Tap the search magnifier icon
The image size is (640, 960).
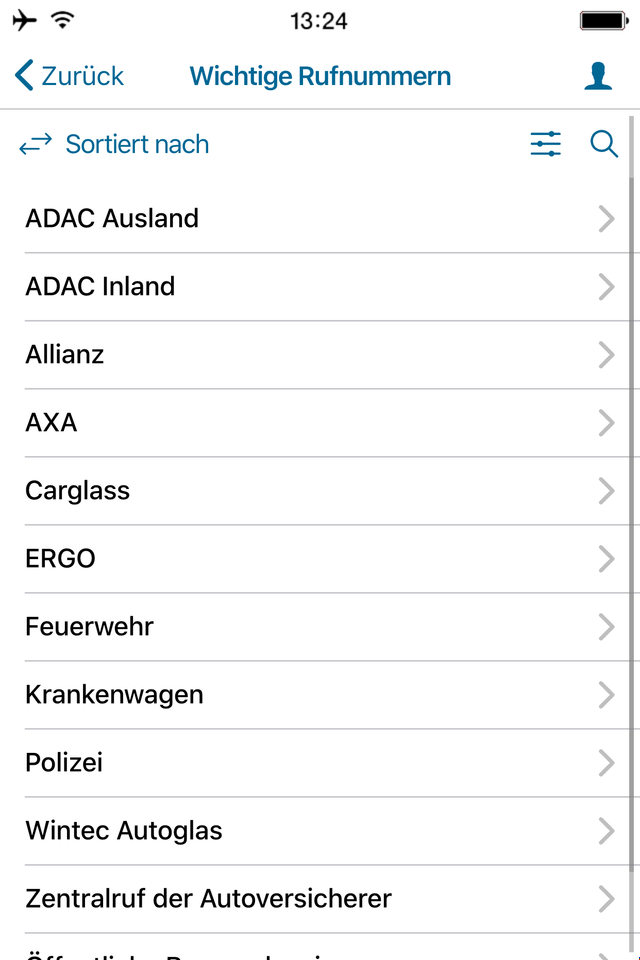[604, 144]
